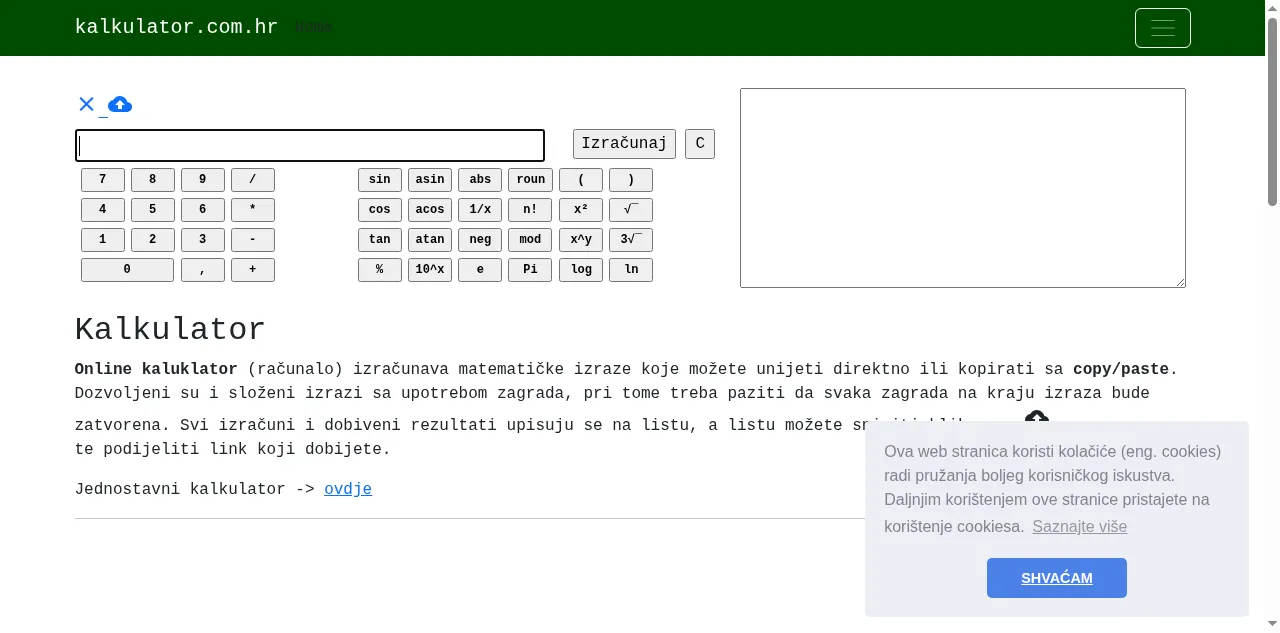
Task: Click the faint Home link in header
Action: pyautogui.click(x=313, y=28)
